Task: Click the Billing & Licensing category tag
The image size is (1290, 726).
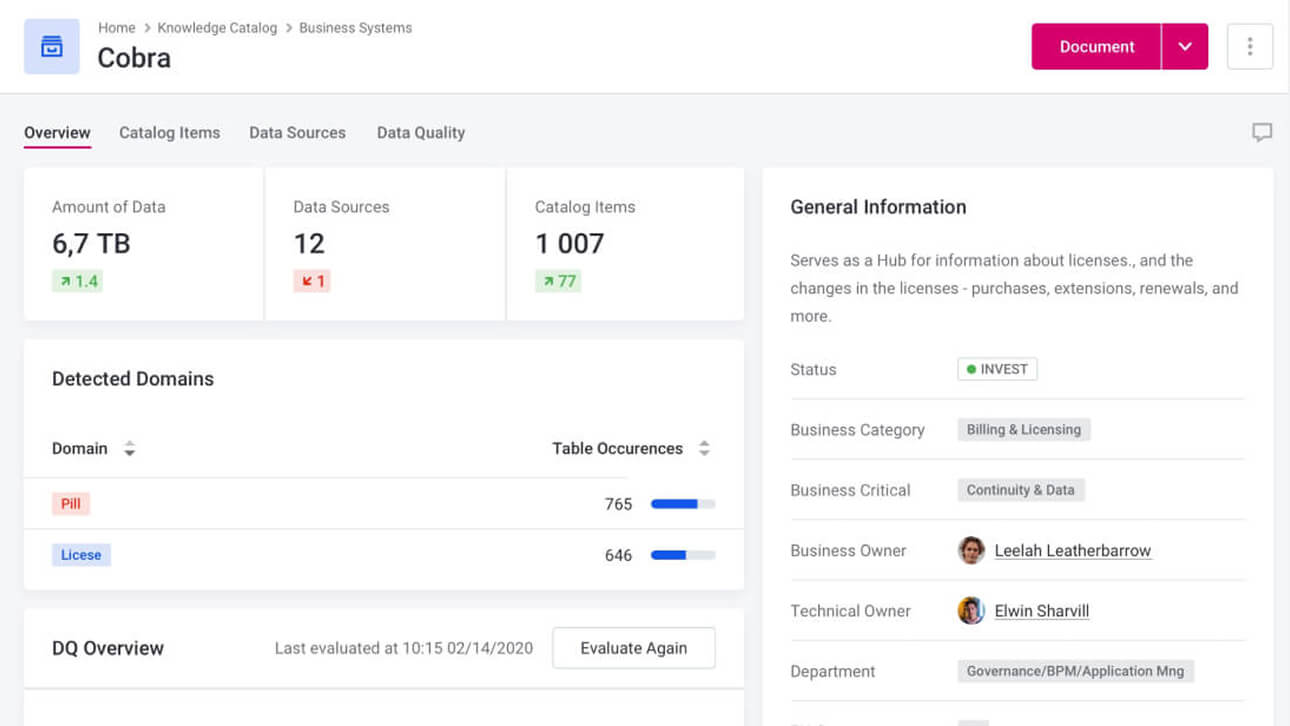Action: click(1023, 430)
